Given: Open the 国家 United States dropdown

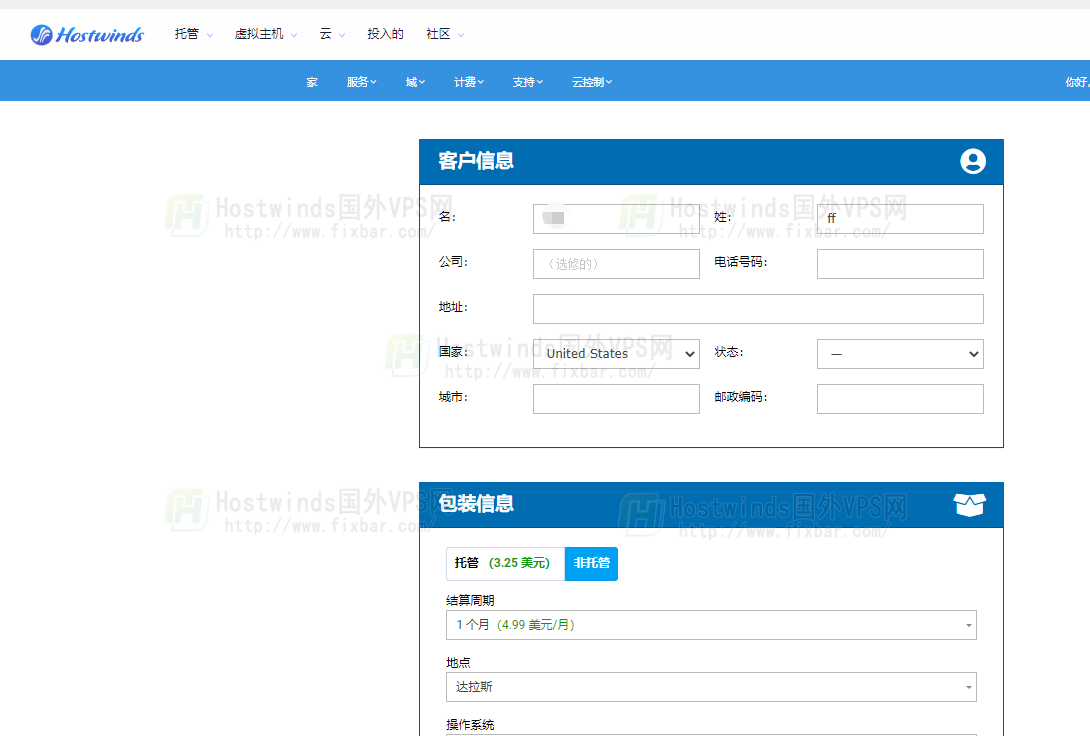Looking at the screenshot, I should (616, 354).
